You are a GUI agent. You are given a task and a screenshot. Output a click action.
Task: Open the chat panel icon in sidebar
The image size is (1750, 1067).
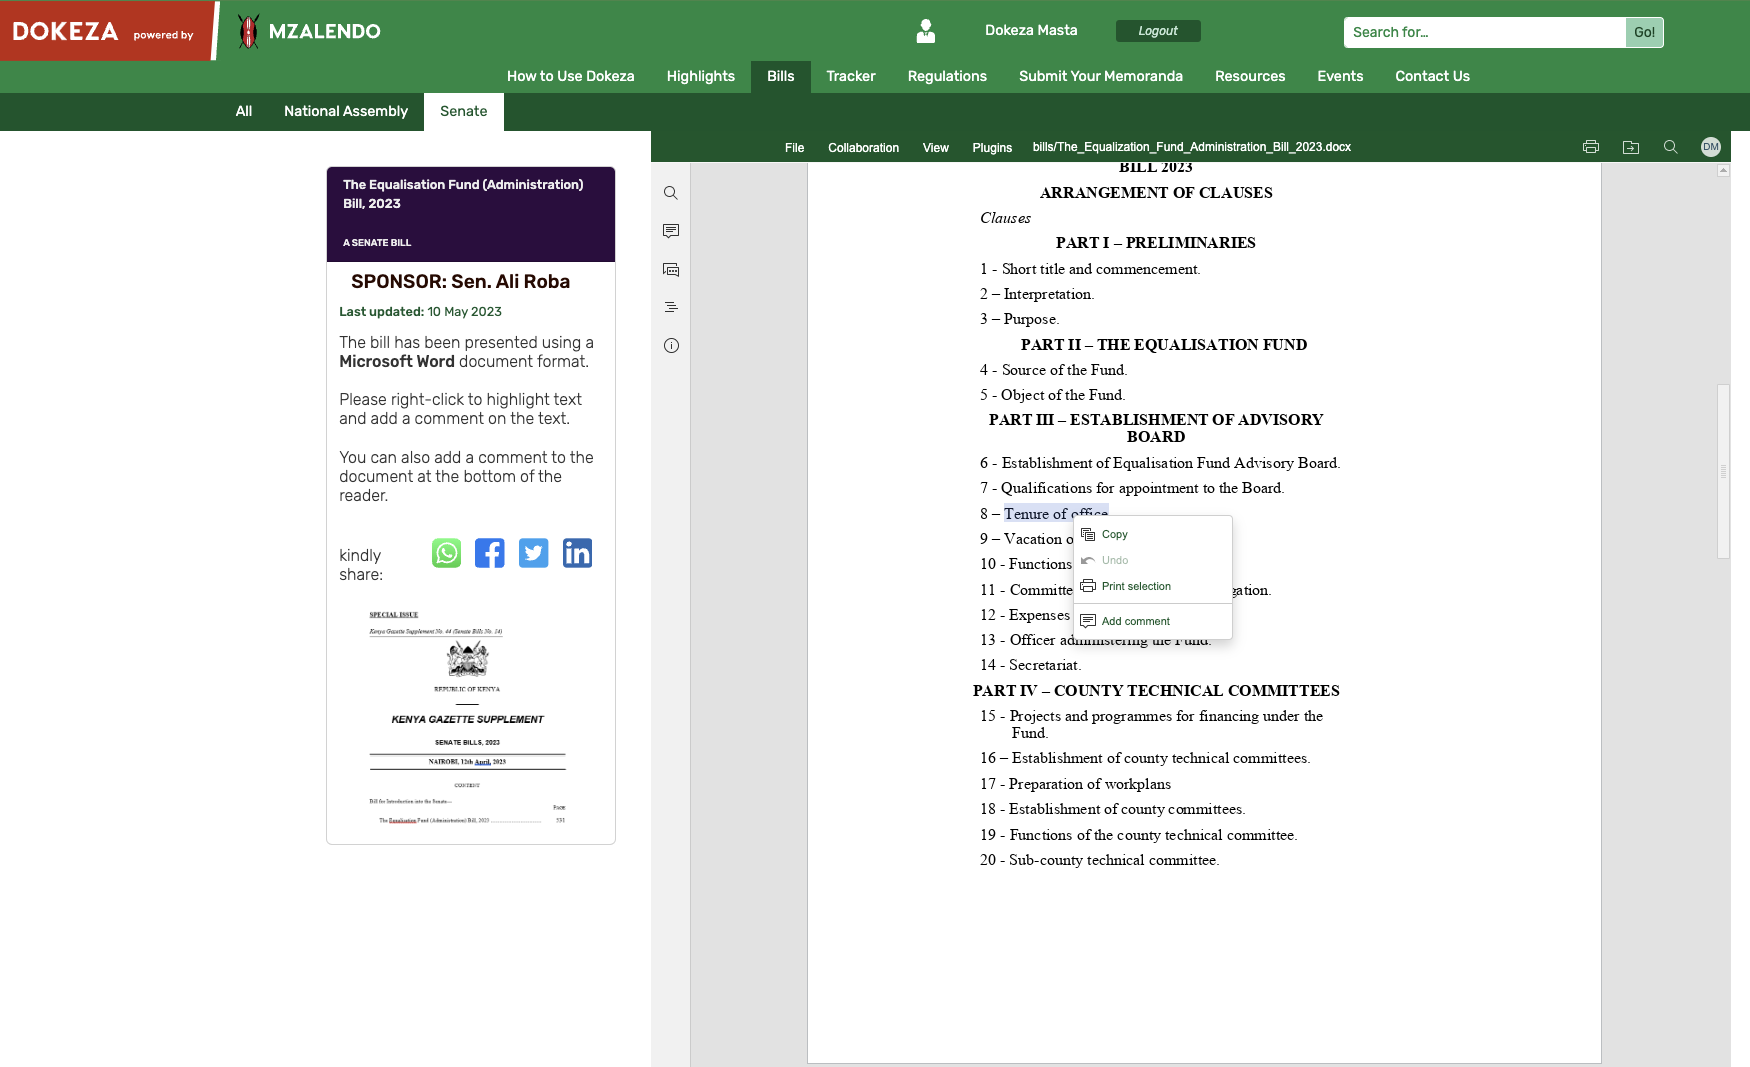[x=671, y=270]
